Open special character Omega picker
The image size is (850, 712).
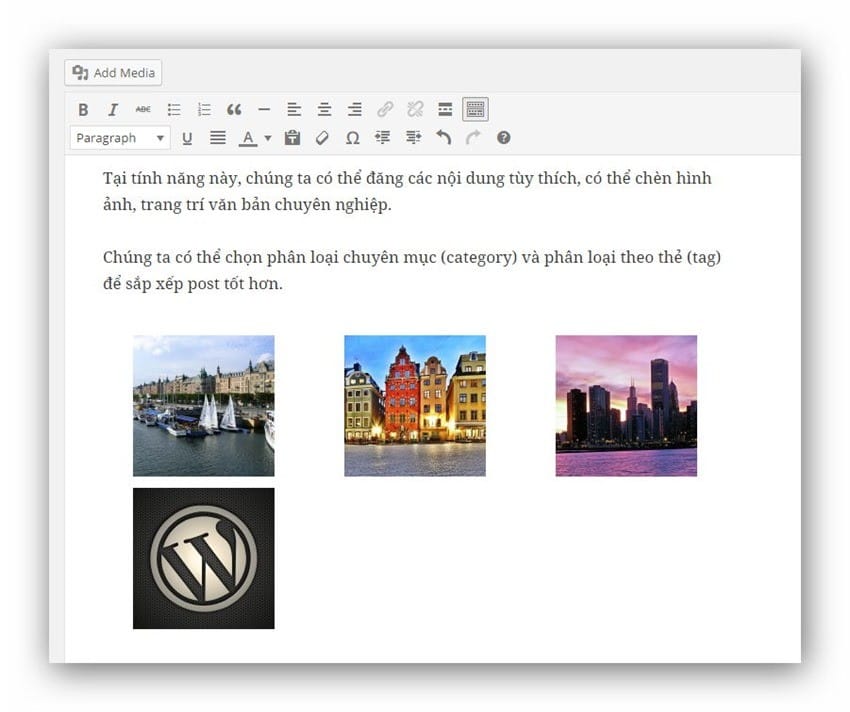[x=352, y=138]
